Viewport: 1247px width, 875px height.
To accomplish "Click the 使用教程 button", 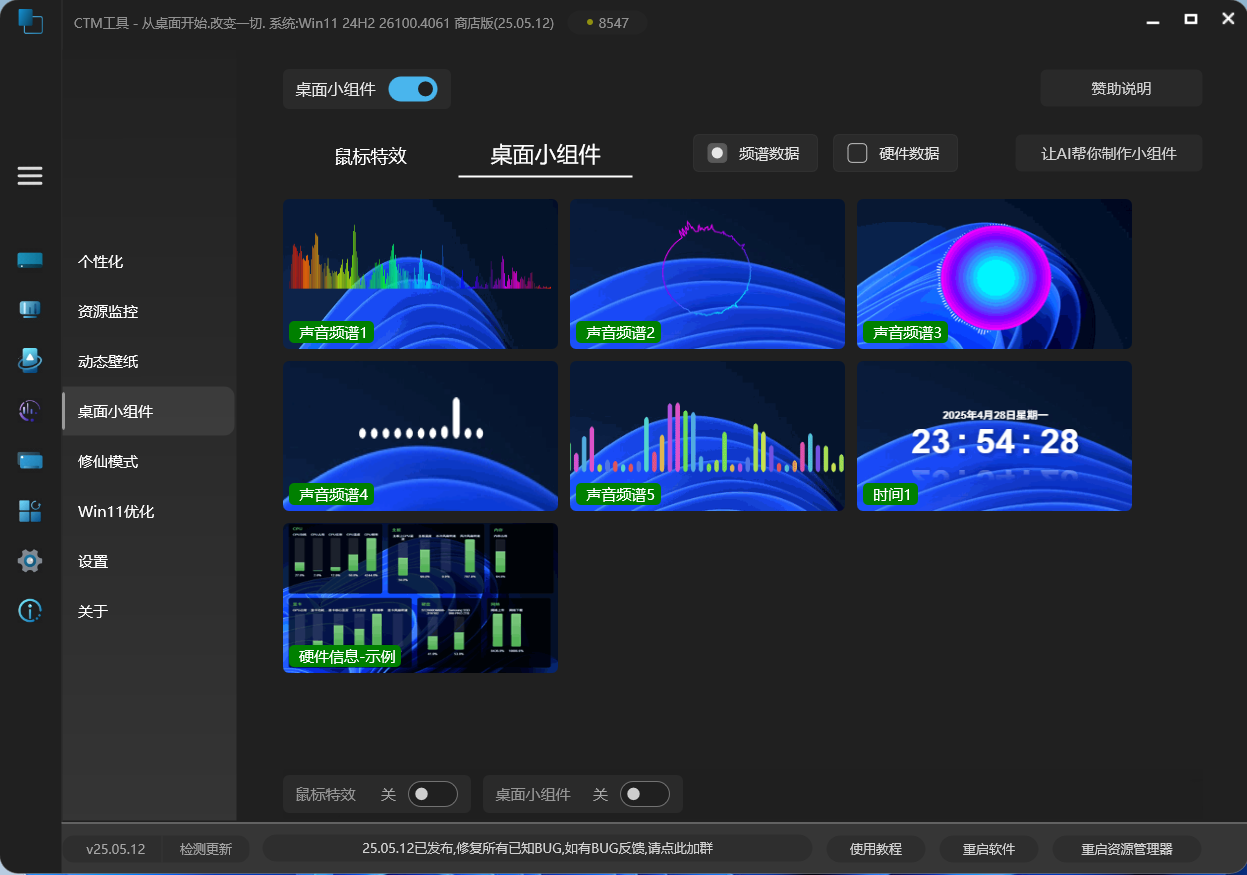I will click(876, 849).
